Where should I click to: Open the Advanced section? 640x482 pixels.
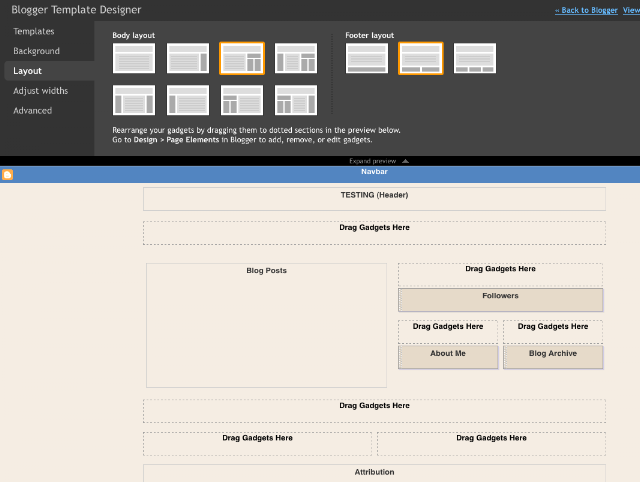(32, 111)
